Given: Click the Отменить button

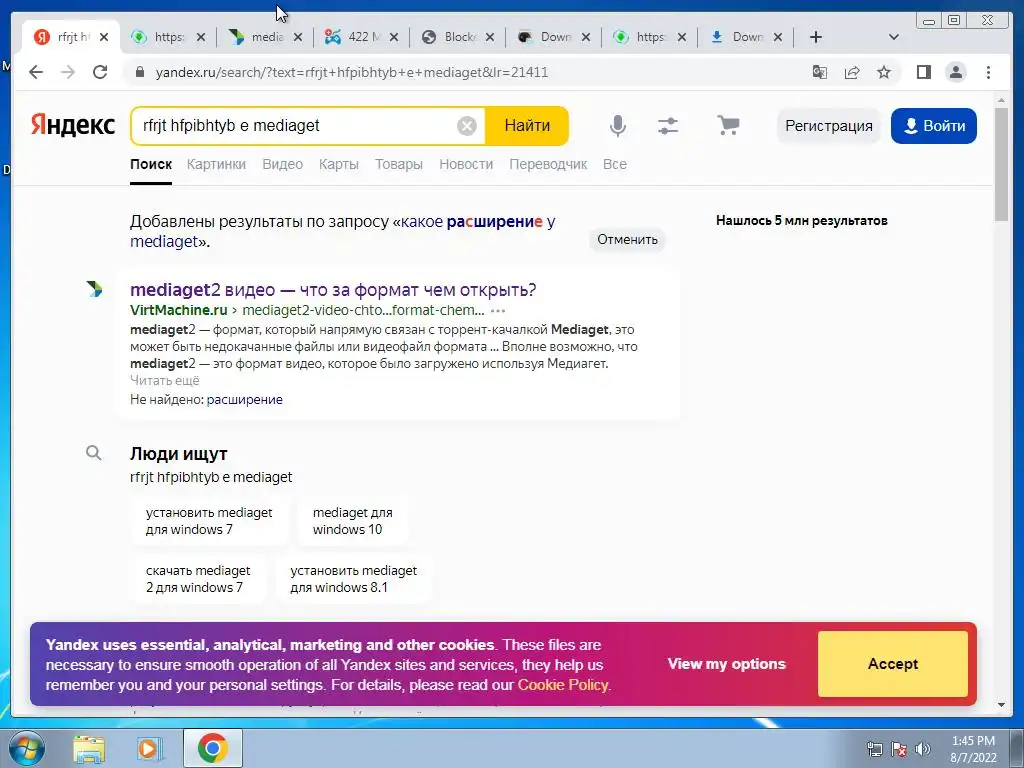Looking at the screenshot, I should (628, 240).
